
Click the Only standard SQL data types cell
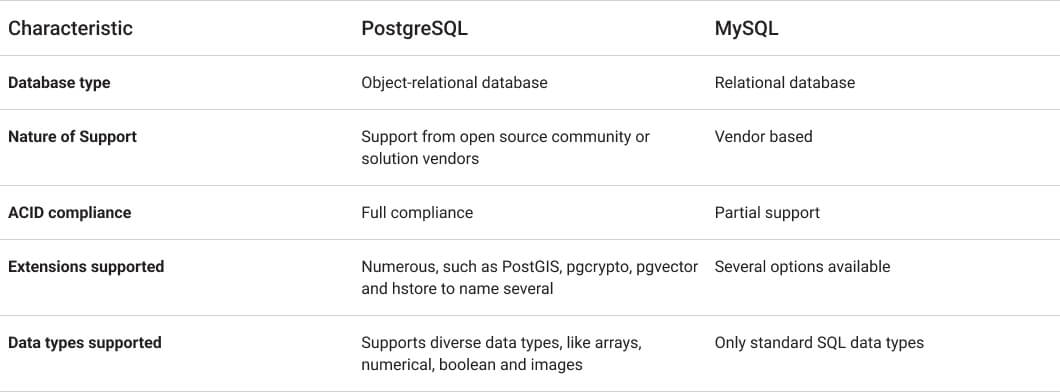coord(819,343)
